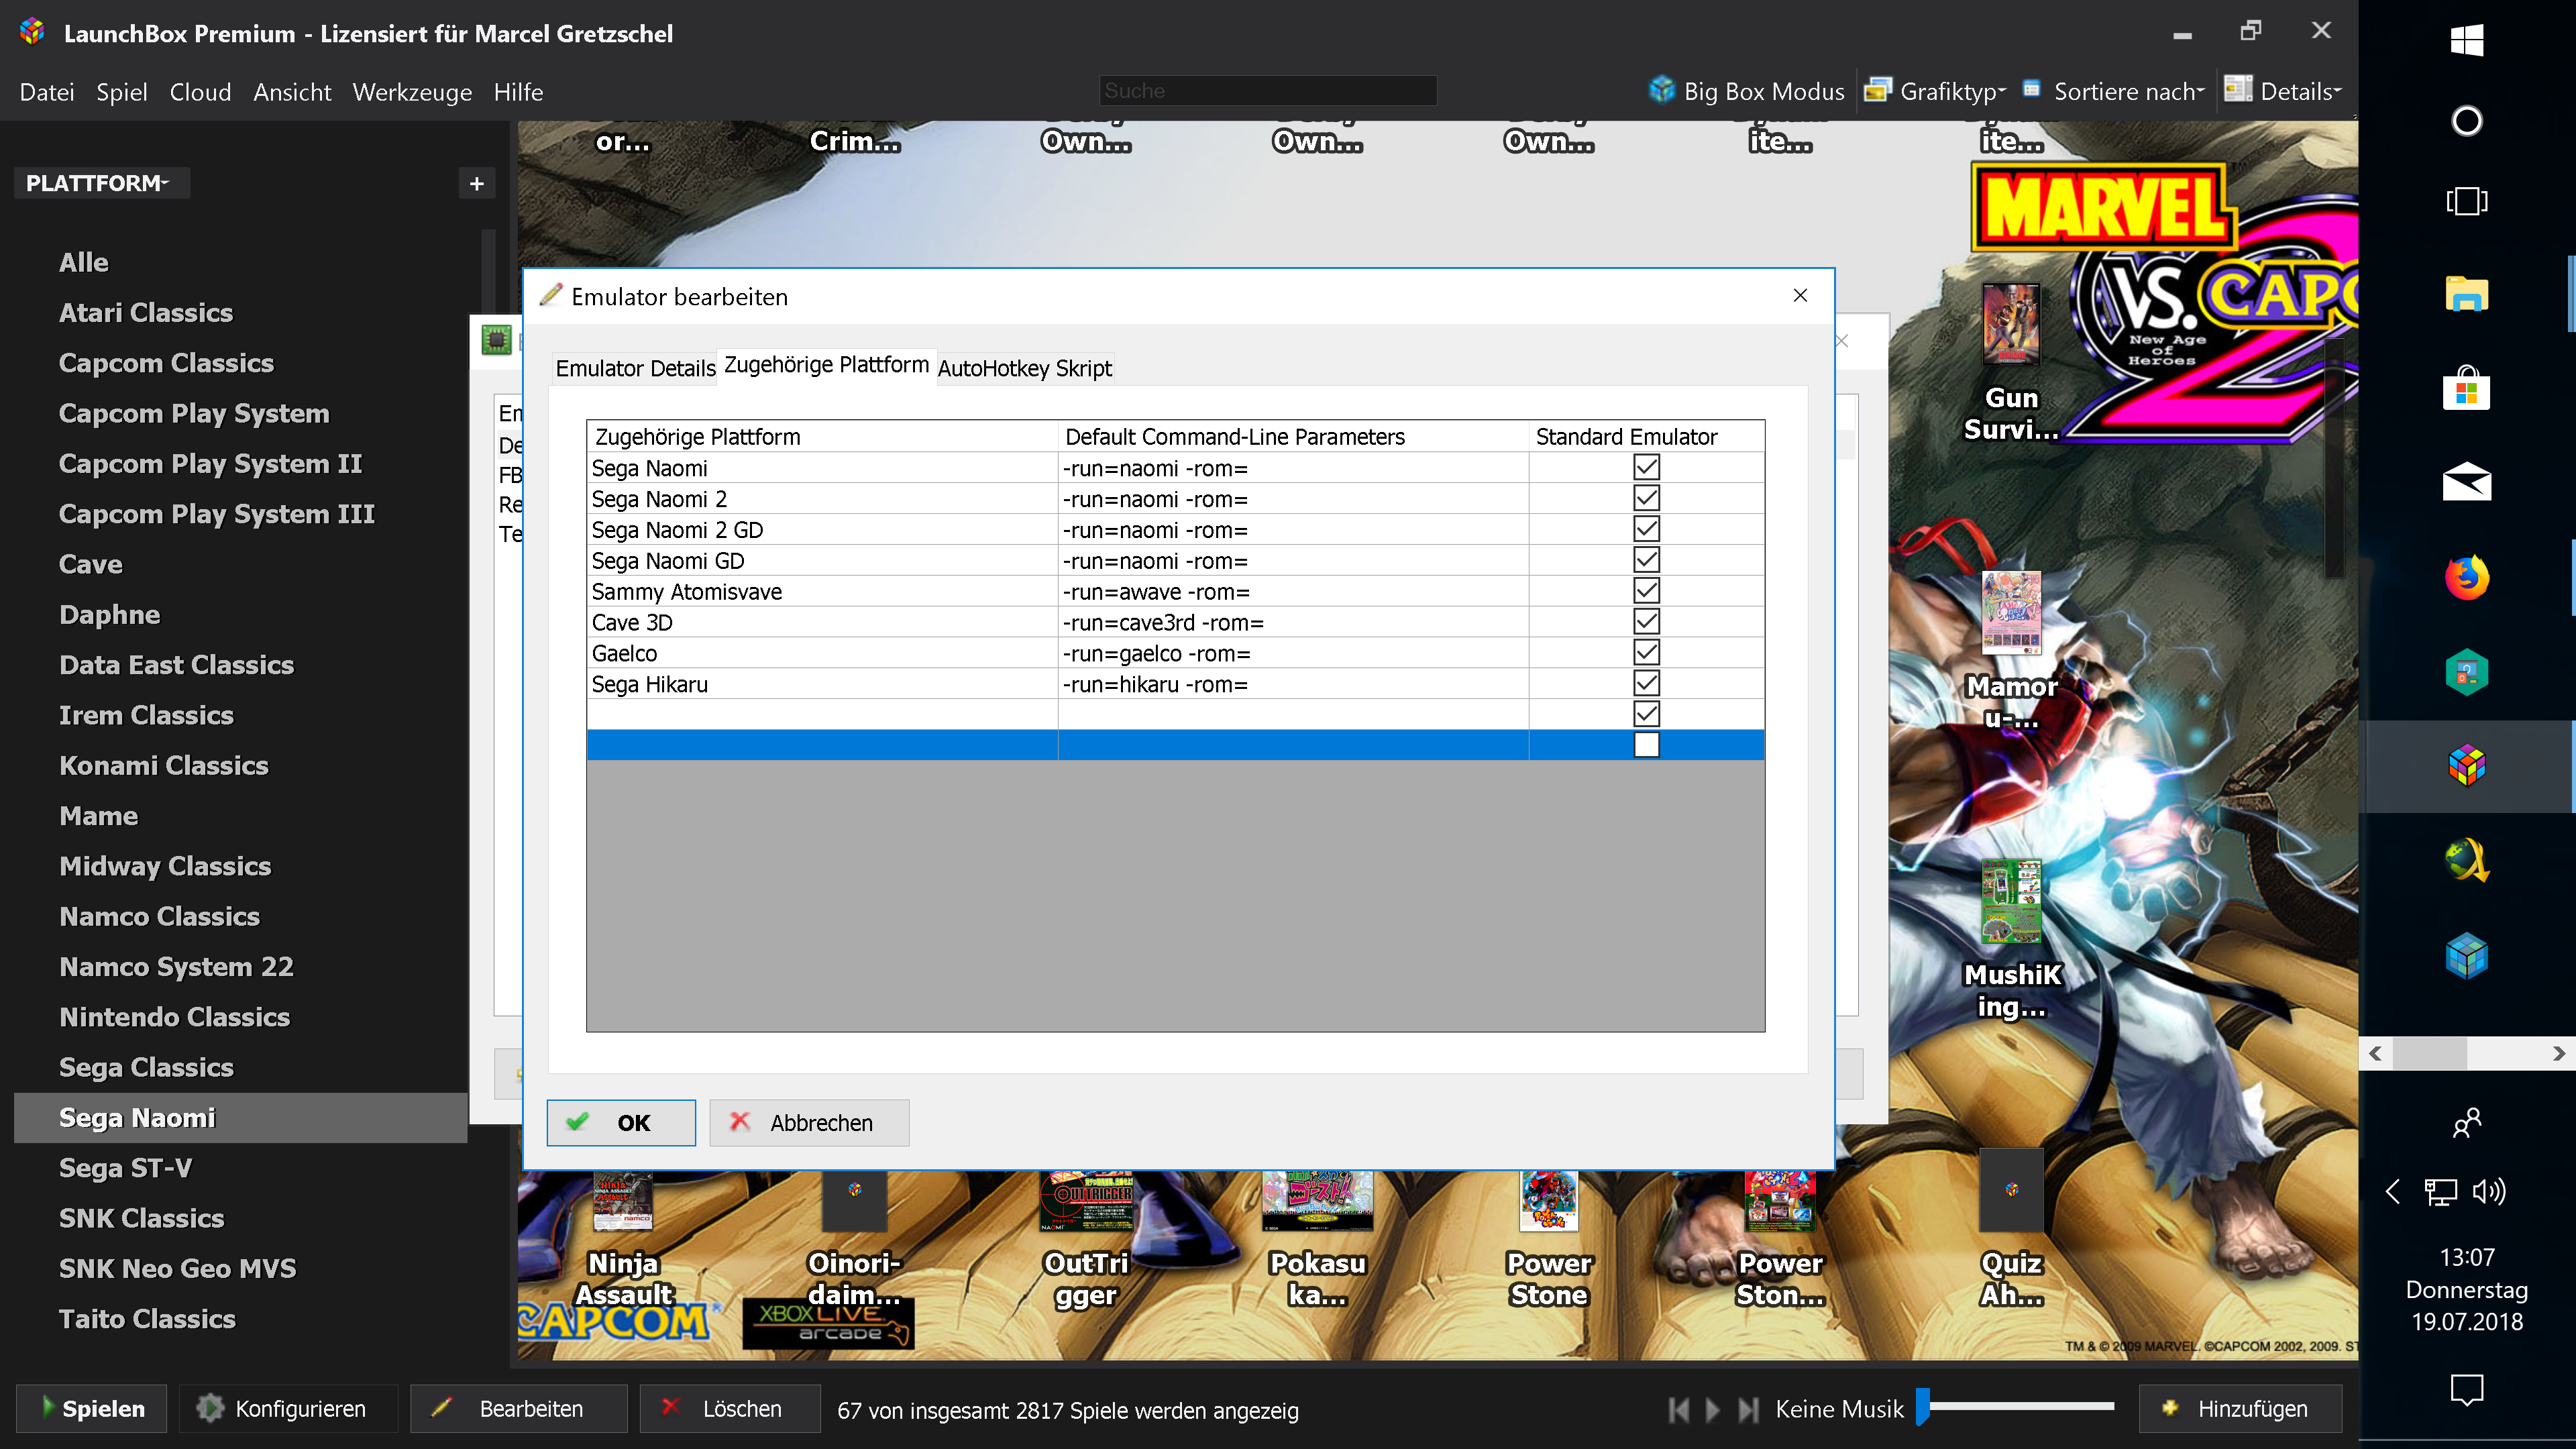Click the Suche search field

coord(1268,91)
